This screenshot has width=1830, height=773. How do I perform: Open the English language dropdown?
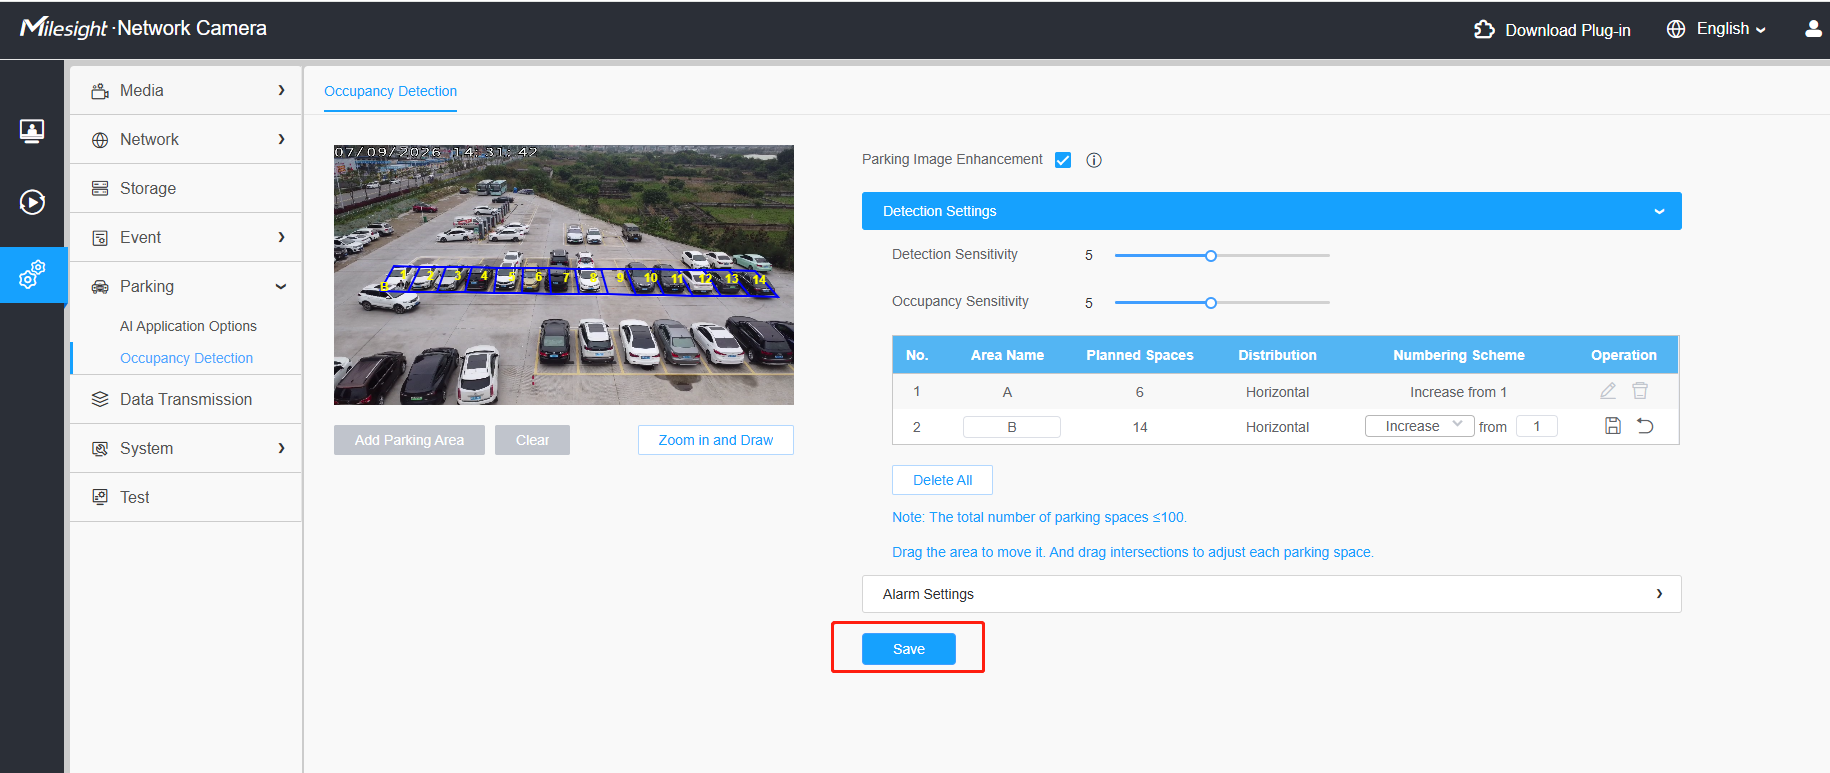tap(1731, 29)
